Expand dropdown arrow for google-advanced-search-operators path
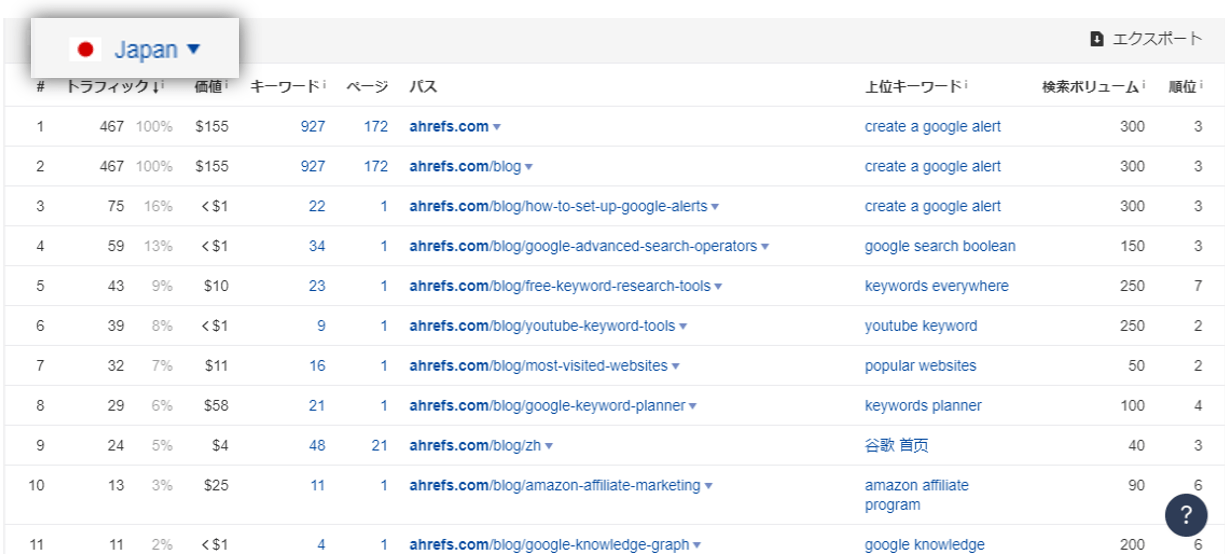Image resolution: width=1228 pixels, height=558 pixels. tap(765, 247)
